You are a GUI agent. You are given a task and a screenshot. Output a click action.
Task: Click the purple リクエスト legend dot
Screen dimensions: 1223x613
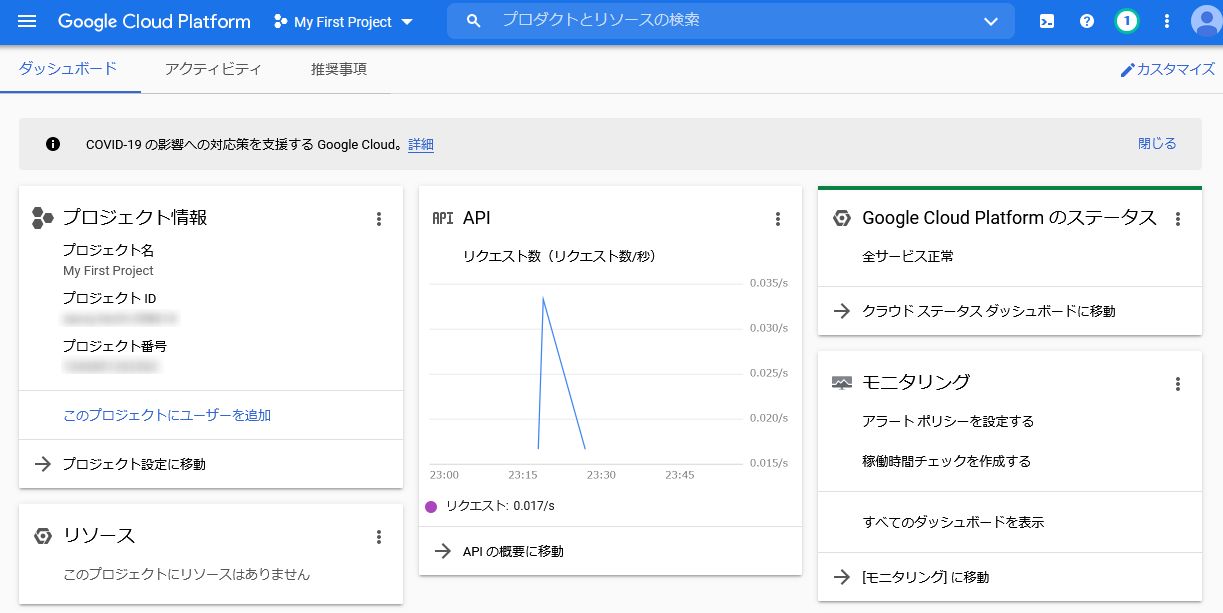(432, 506)
